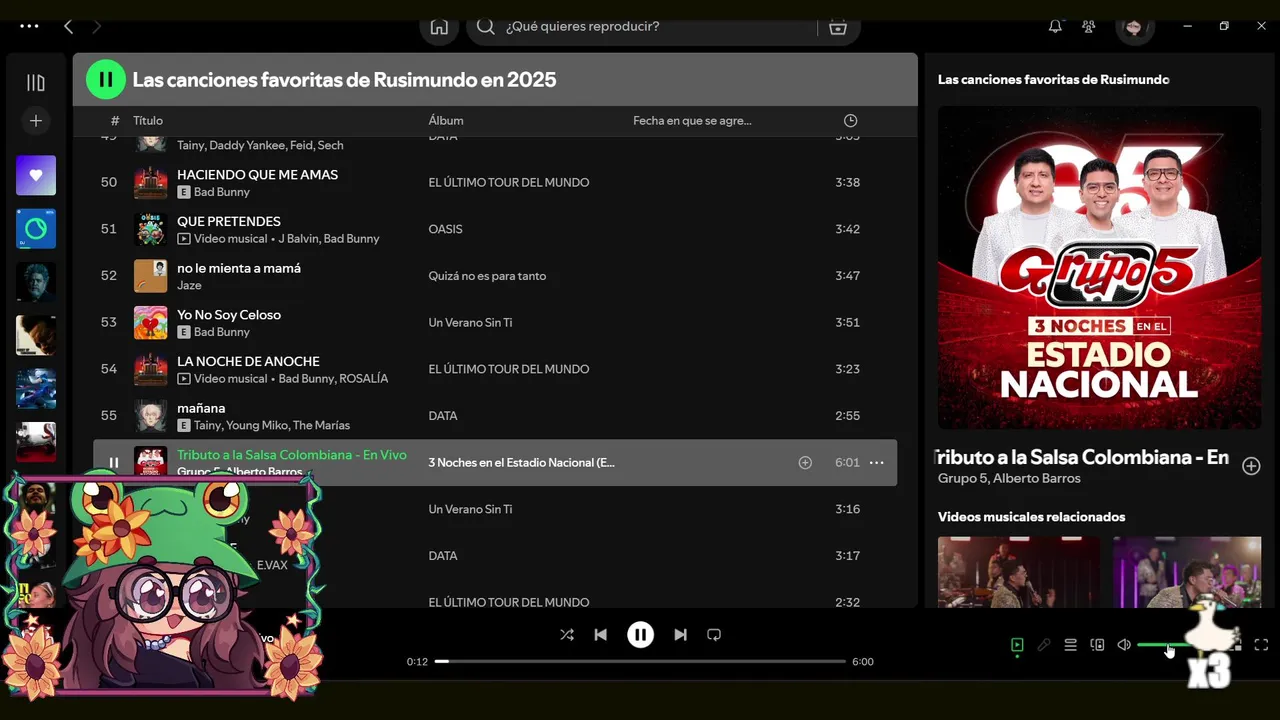Select song LA NOCHE DE ANOCHE

[248, 361]
